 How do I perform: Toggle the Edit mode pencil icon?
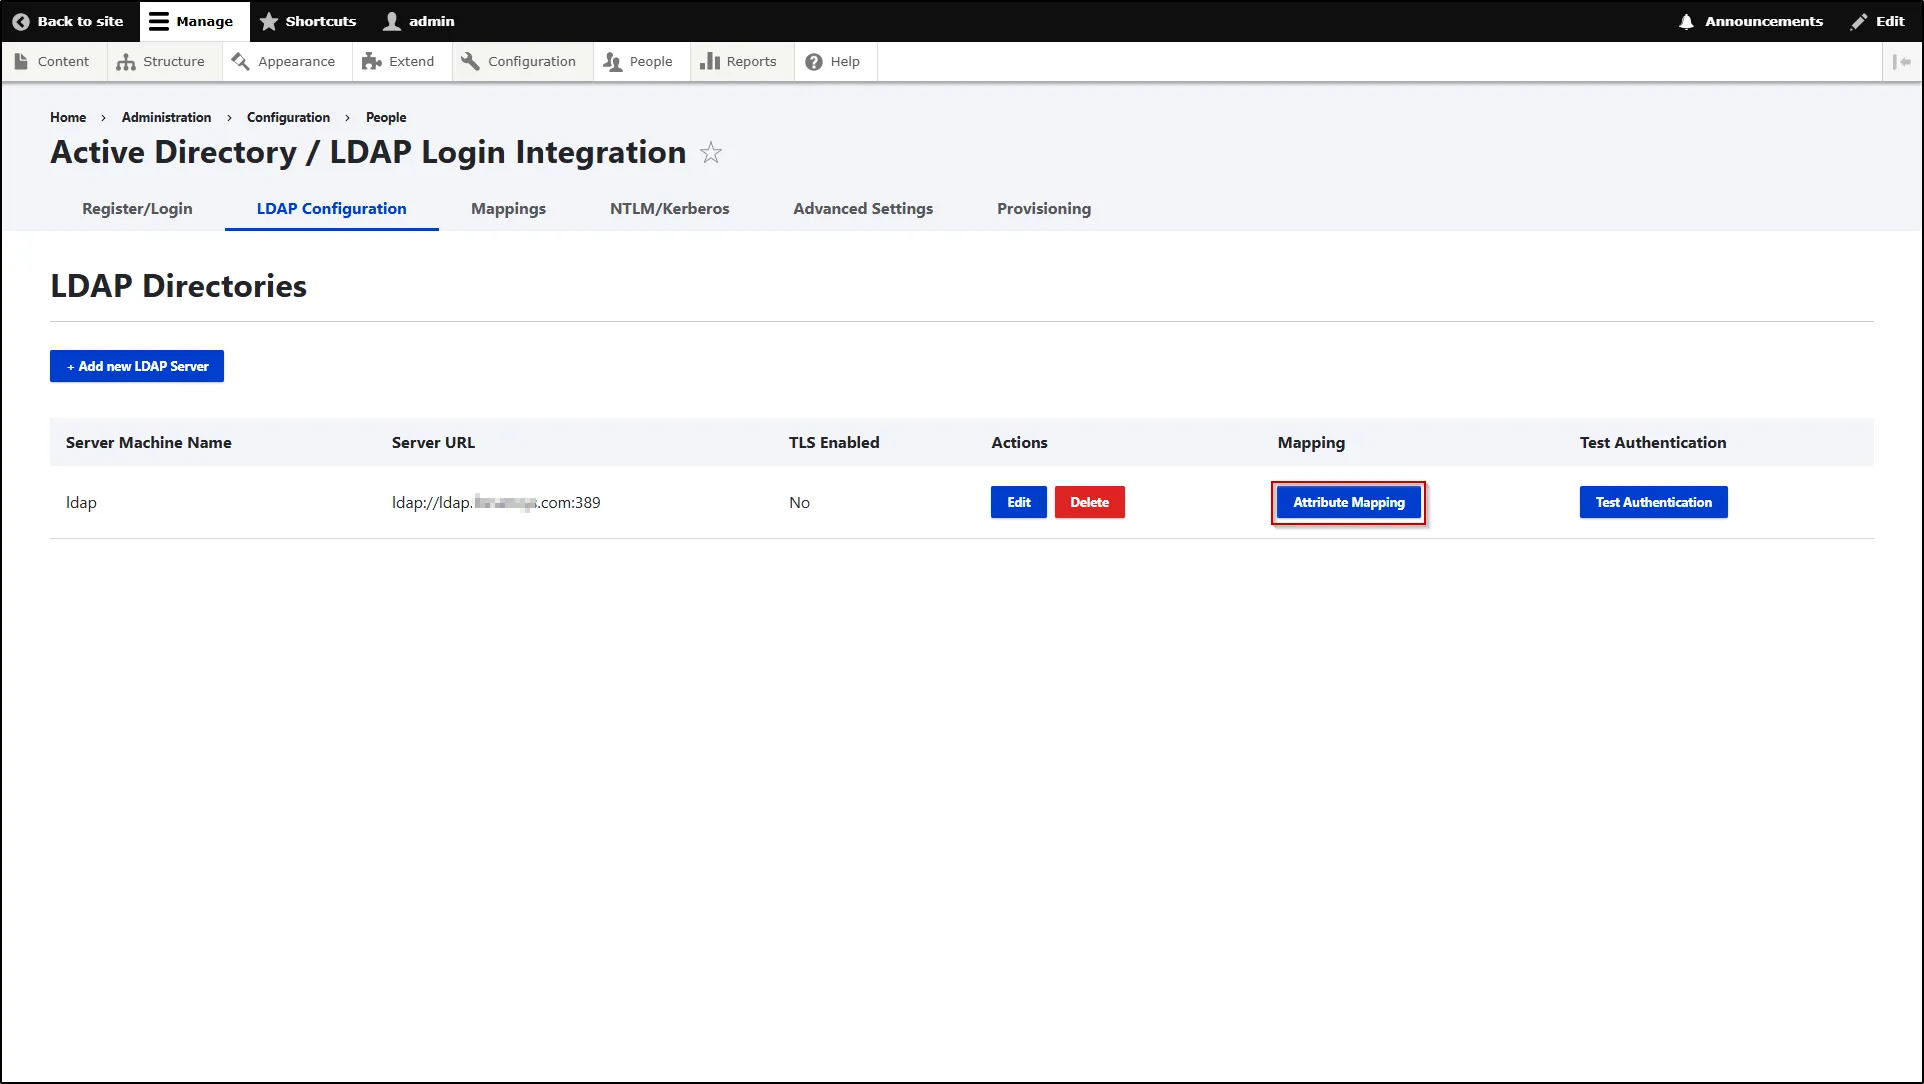pos(1857,21)
